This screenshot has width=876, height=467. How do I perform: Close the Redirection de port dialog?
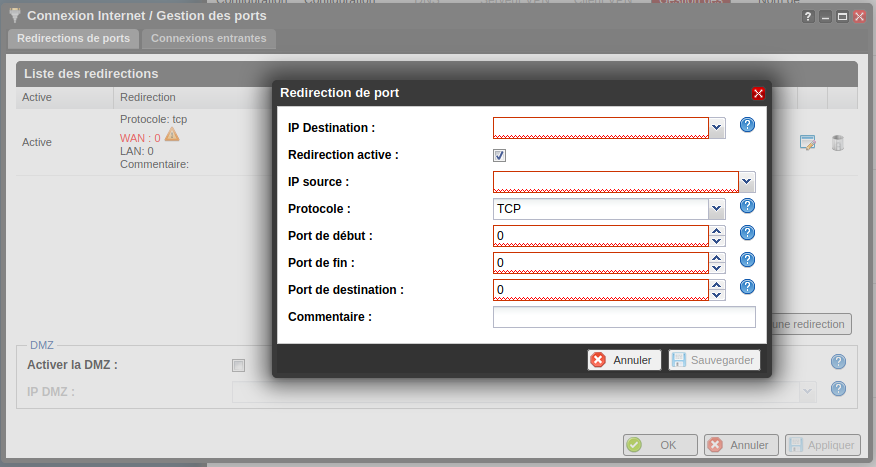tap(758, 93)
